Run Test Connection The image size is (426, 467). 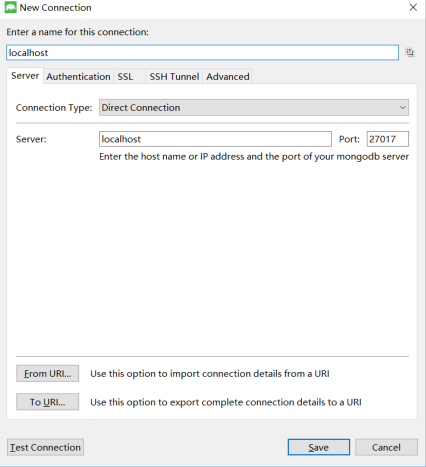pos(45,447)
